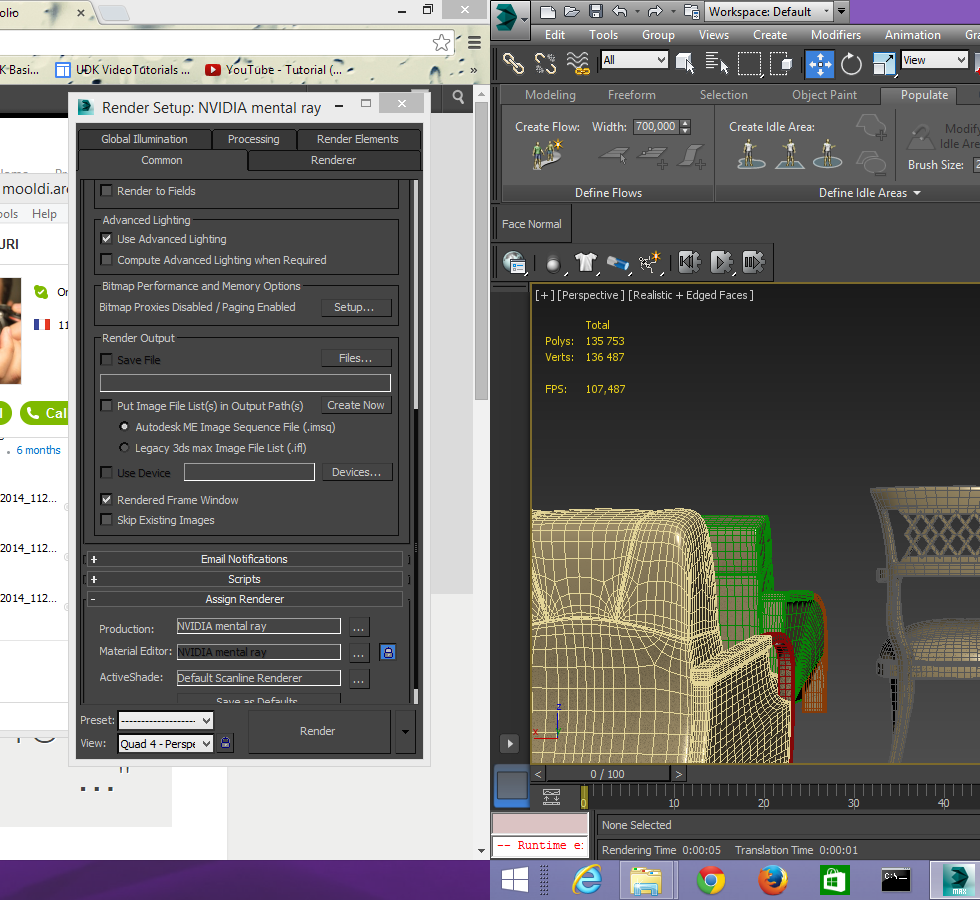This screenshot has height=900, width=980.
Task: Click the Production renderer ... button
Action: (359, 627)
